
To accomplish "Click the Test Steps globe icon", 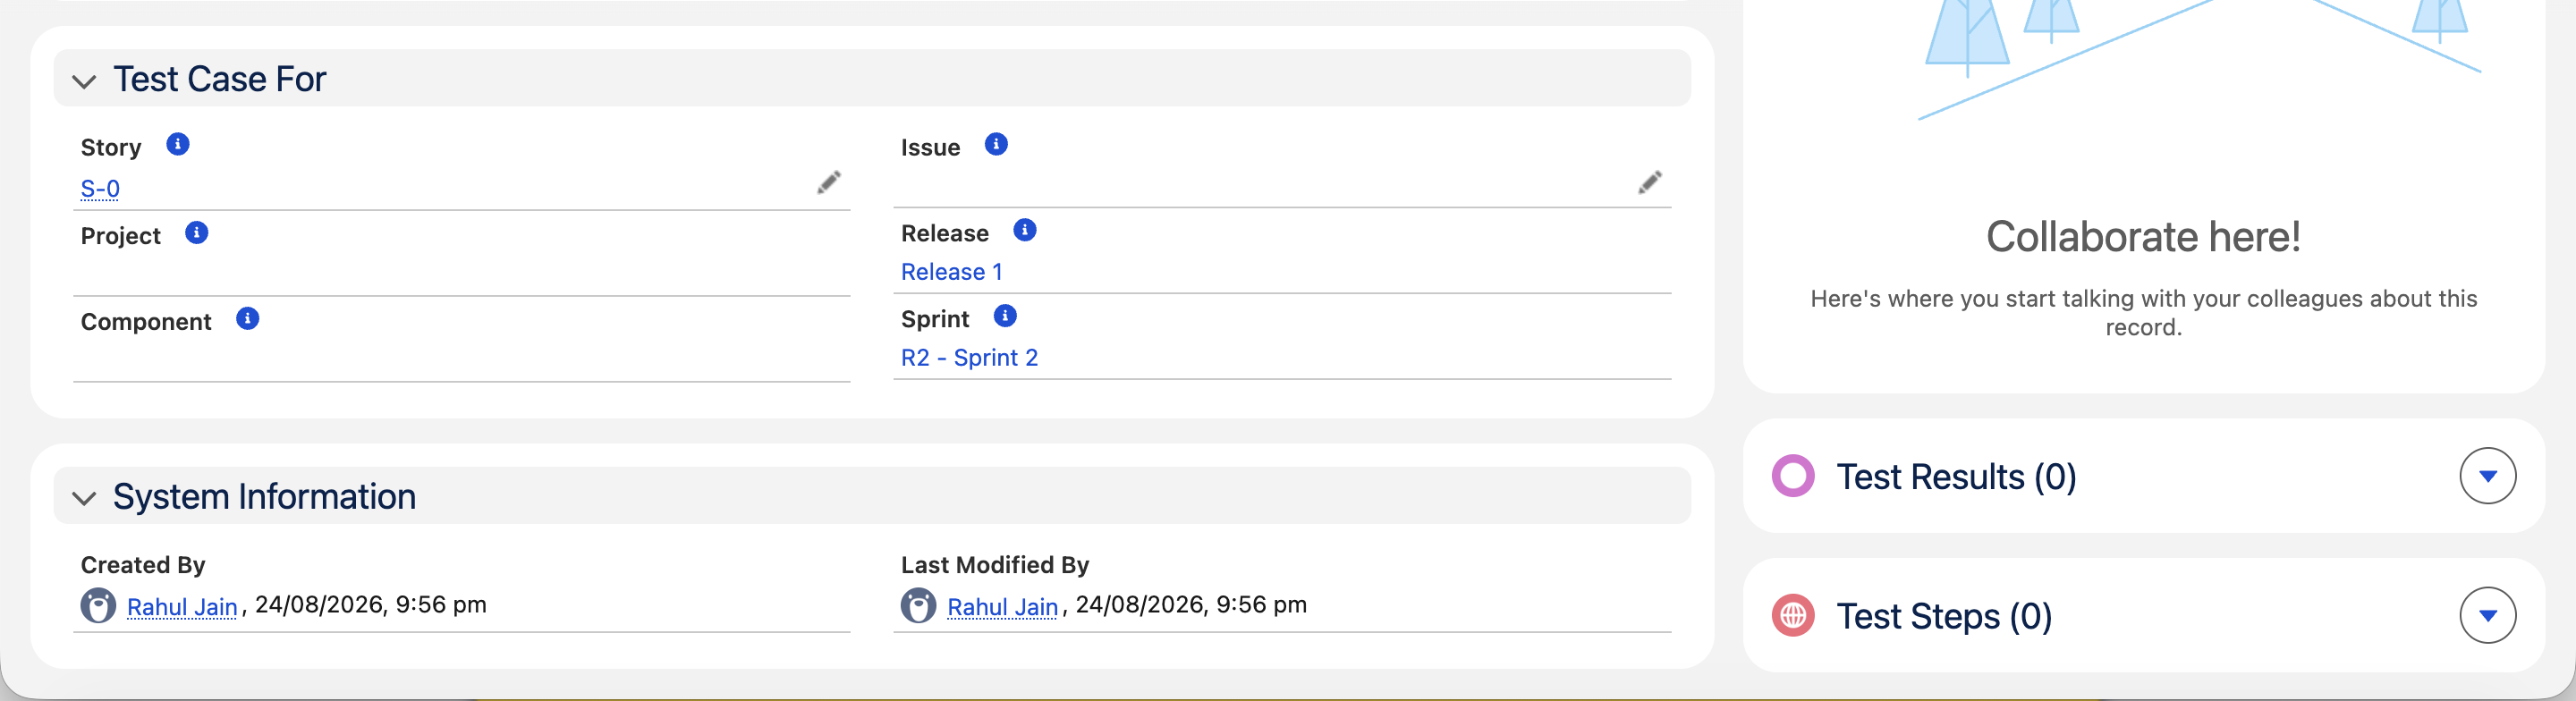I will 1793,615.
